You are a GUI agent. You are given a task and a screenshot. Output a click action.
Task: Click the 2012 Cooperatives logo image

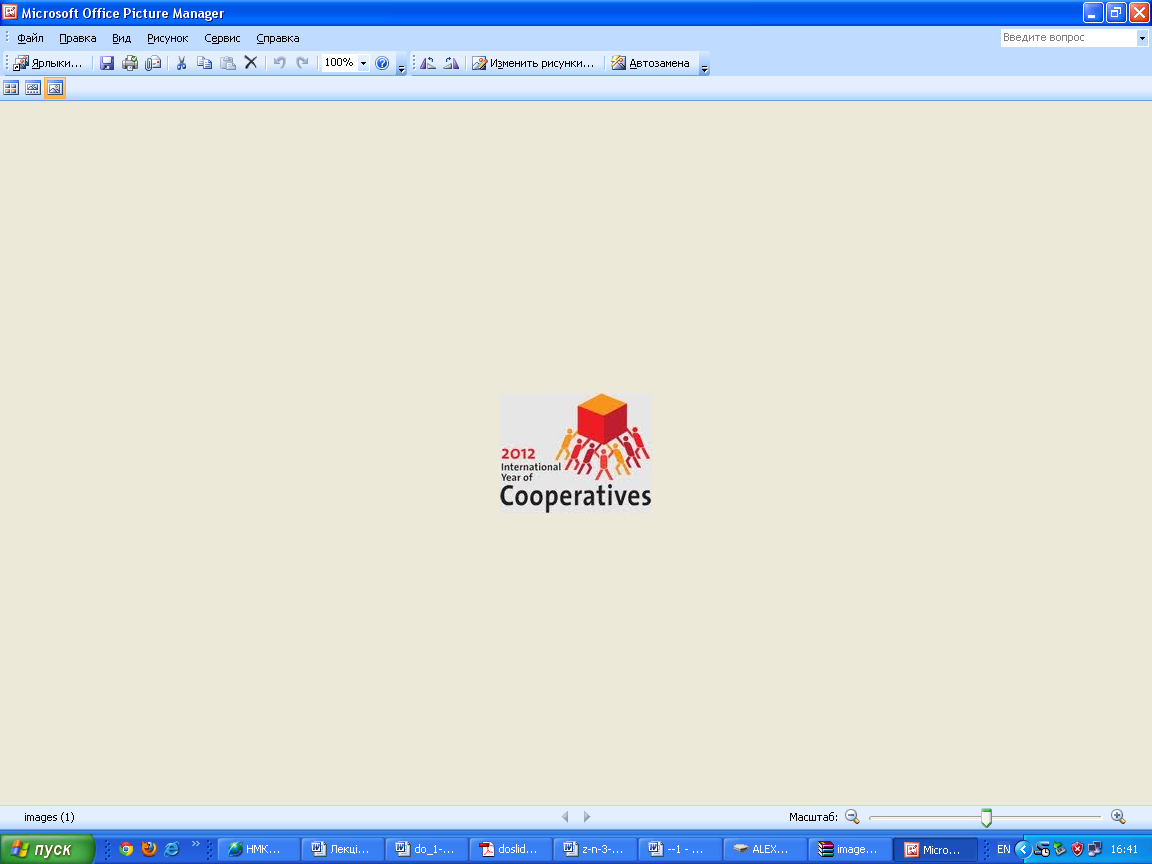[x=576, y=453]
